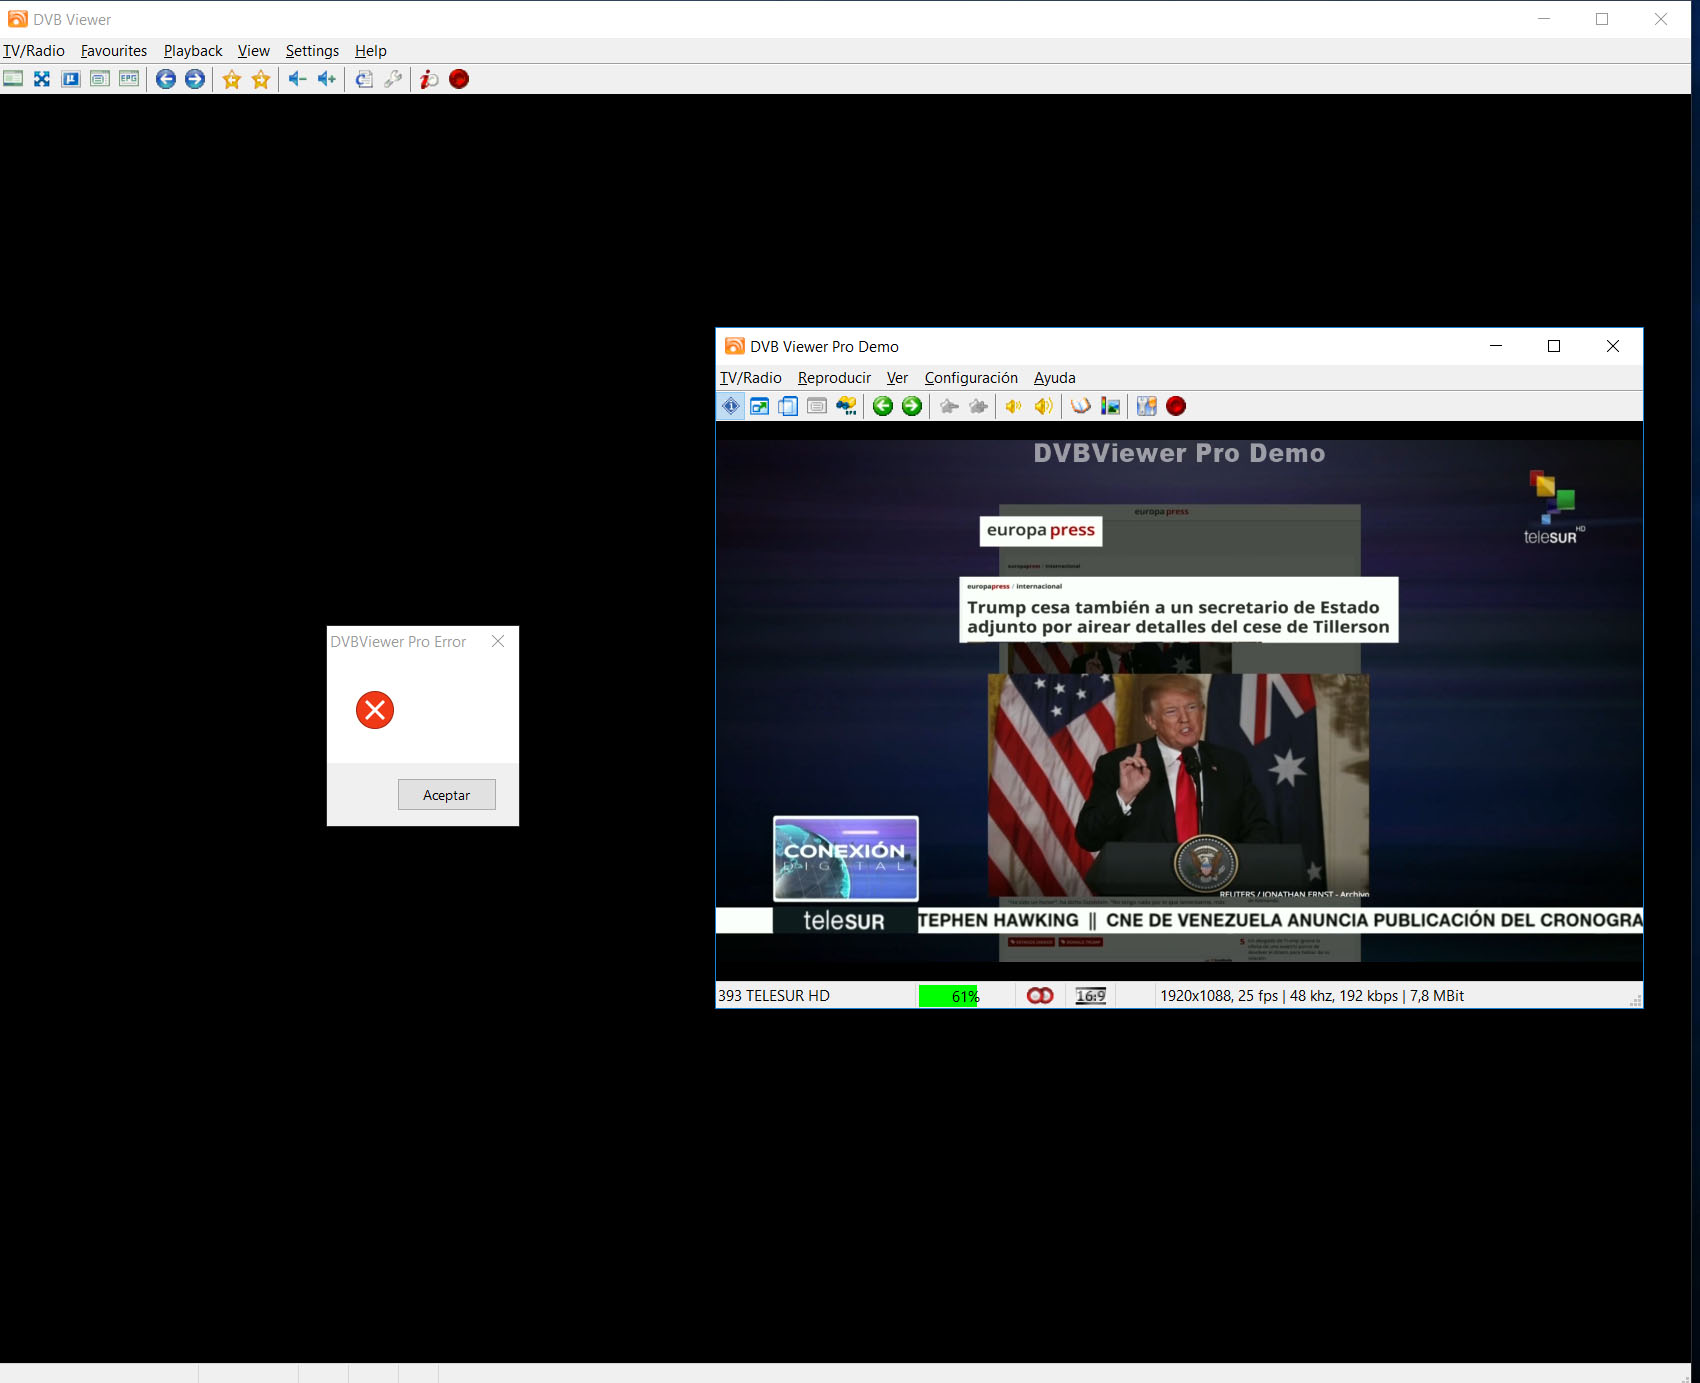Decrease volume with blue speaker minus icon
Image resolution: width=1700 pixels, height=1383 pixels.
(x=297, y=79)
